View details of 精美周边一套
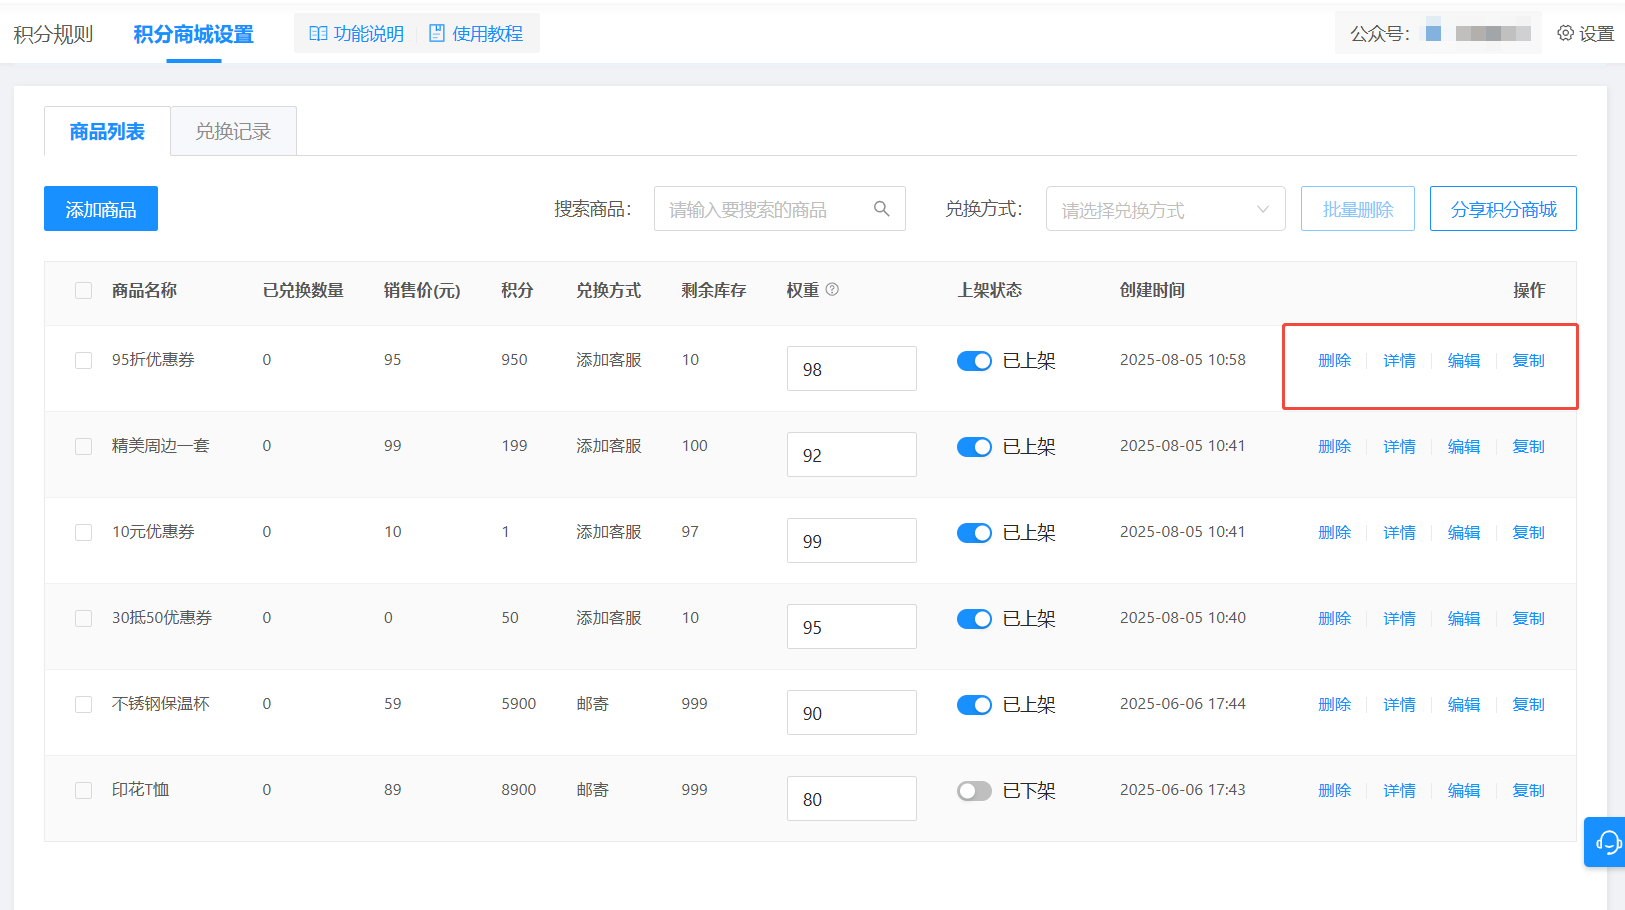 point(1399,447)
